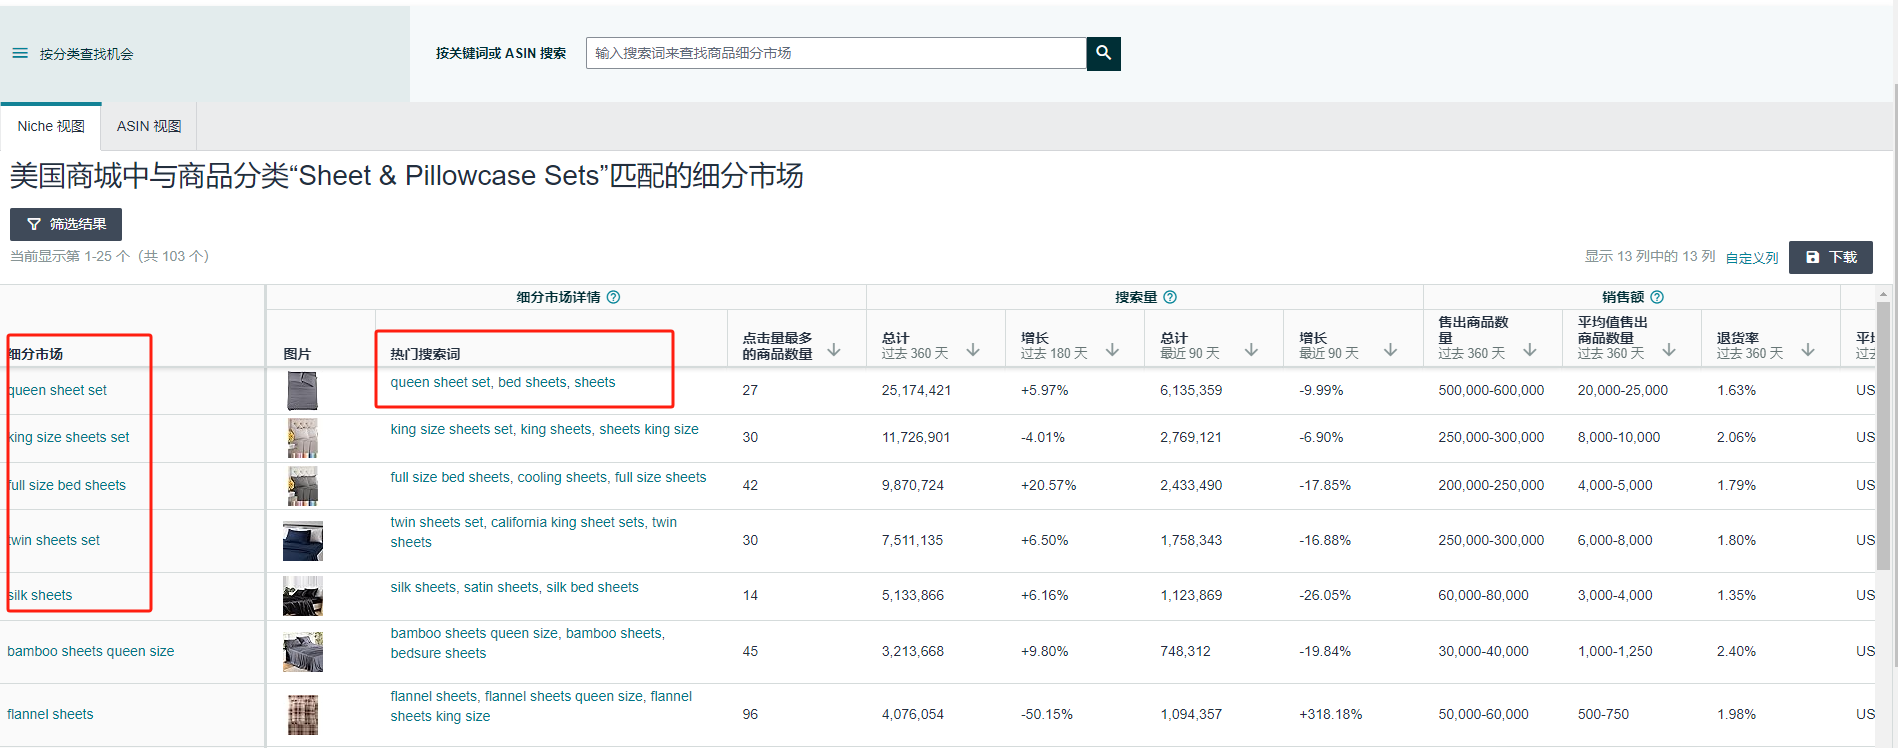The width and height of the screenshot is (1898, 748).
Task: Select the 500,000-600,000 units sold cell
Action: [x=1491, y=390]
